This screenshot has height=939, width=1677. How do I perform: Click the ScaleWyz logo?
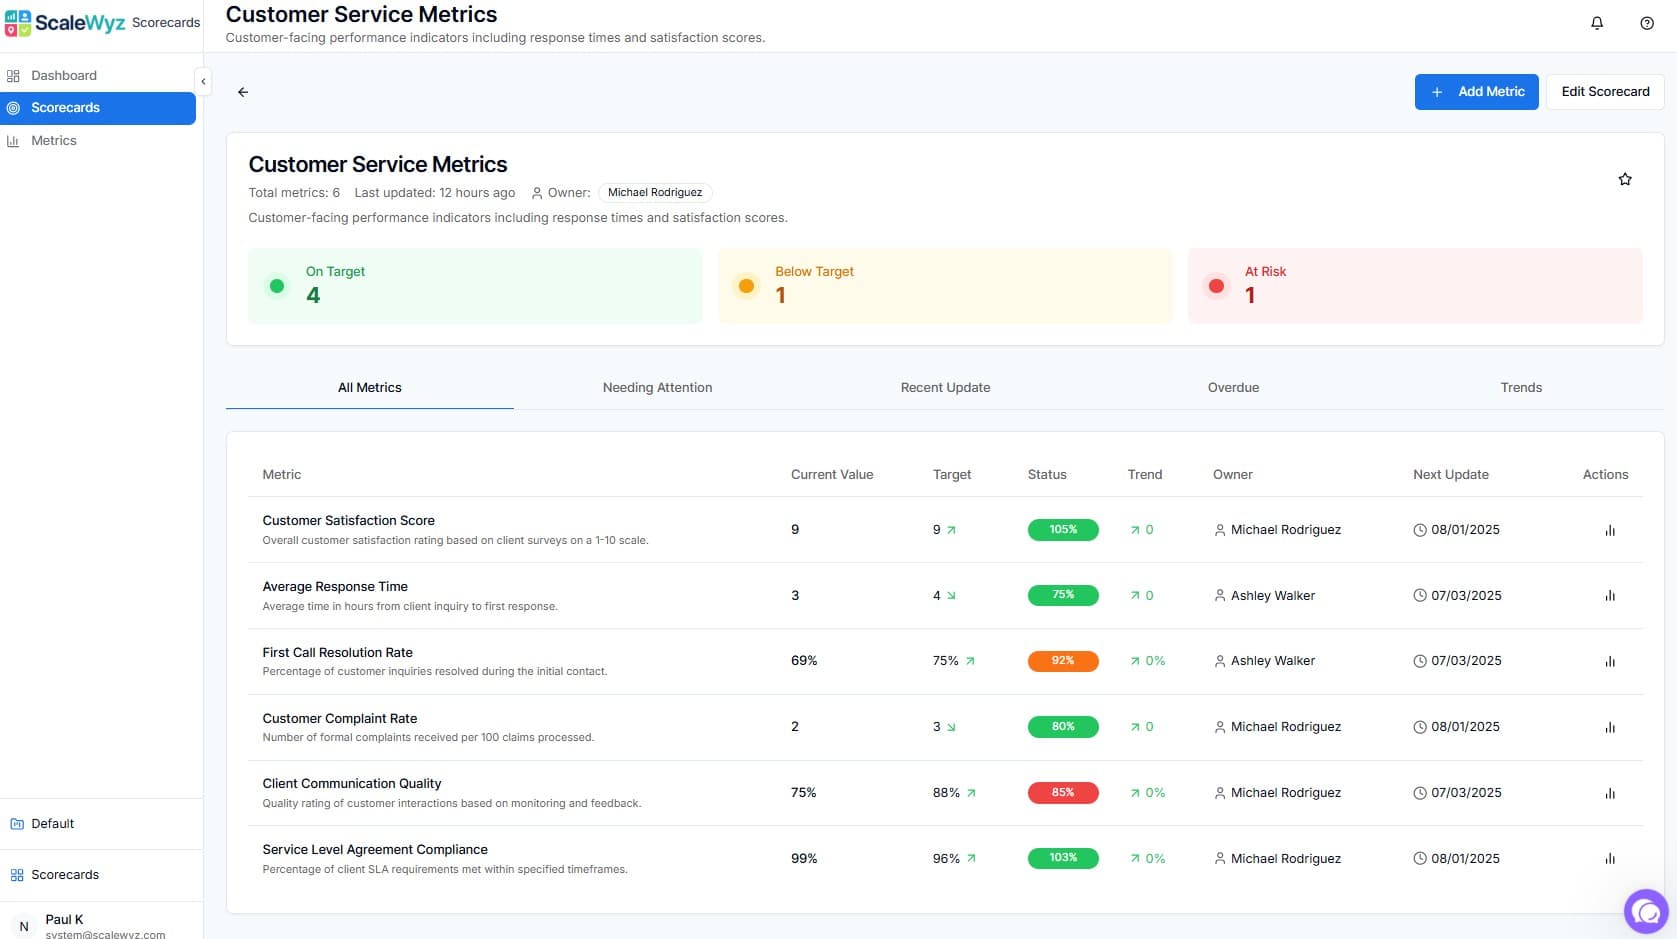click(x=66, y=21)
